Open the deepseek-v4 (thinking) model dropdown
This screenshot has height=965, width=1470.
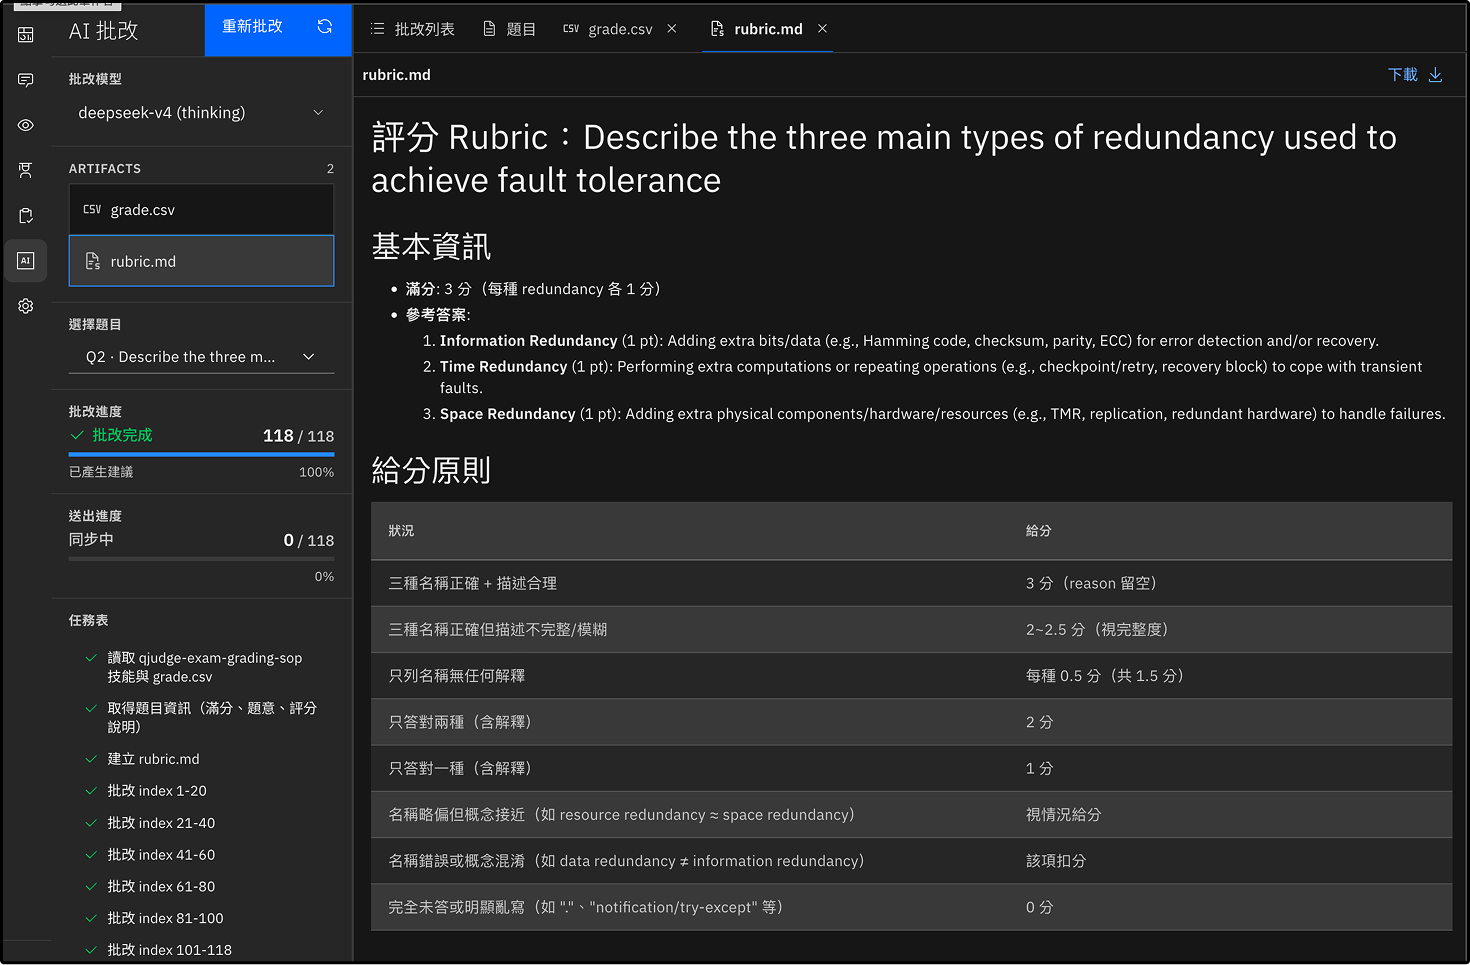point(201,113)
